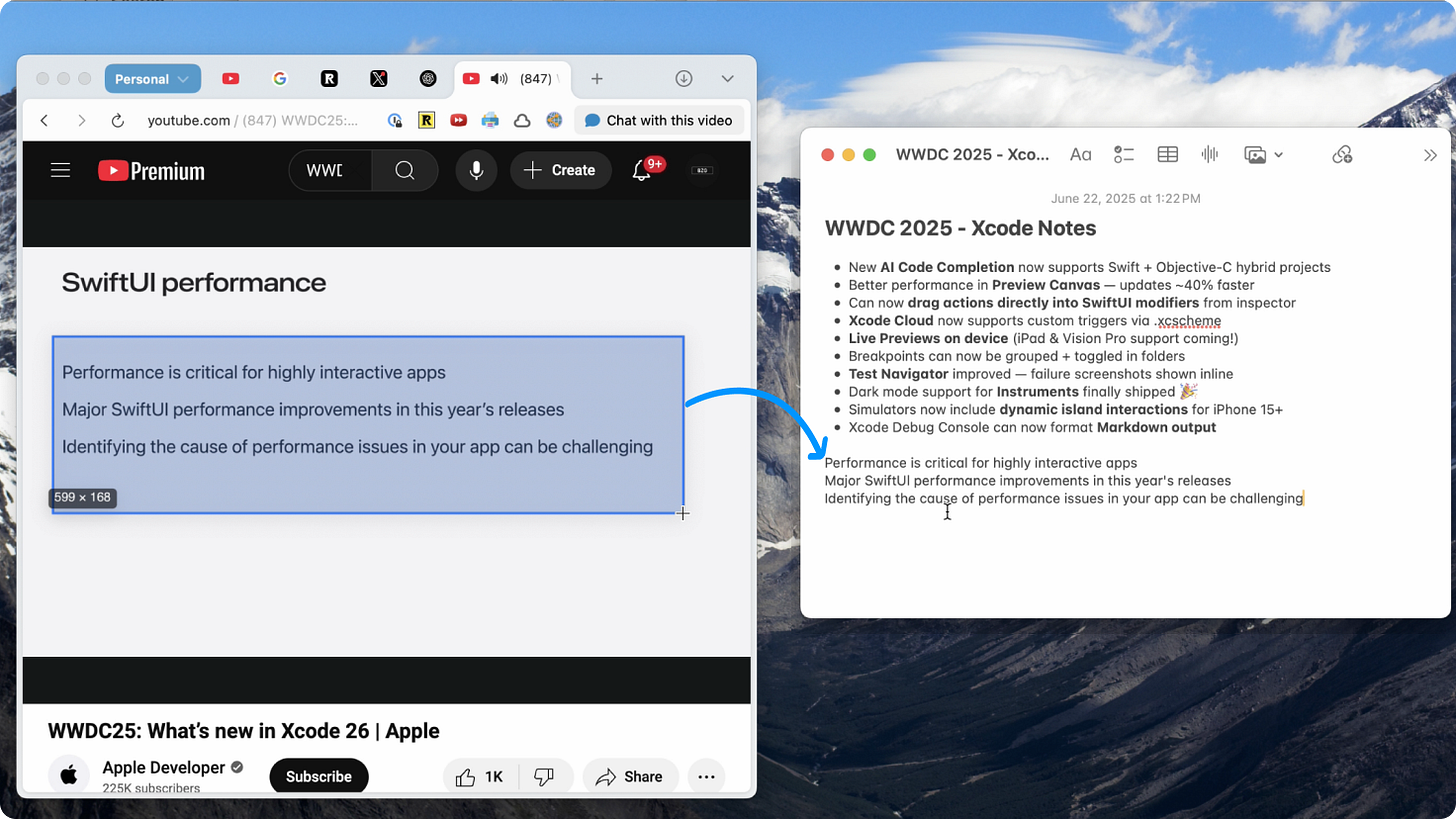This screenshot has height=819, width=1456.
Task: Open more actions ellipsis under video
Action: click(706, 776)
